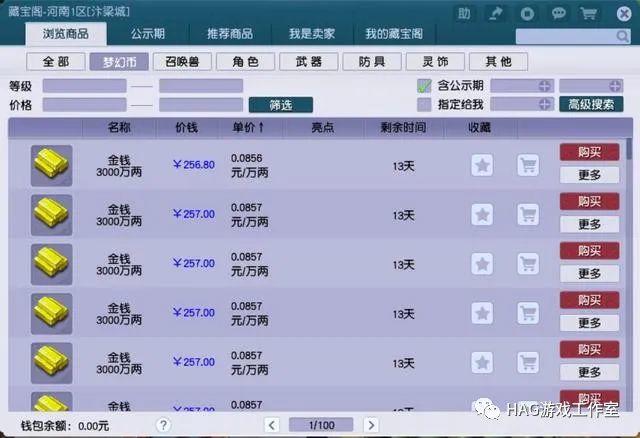Screen dimensions: 640x438
Task: Select the 其他 category
Action: (499, 62)
